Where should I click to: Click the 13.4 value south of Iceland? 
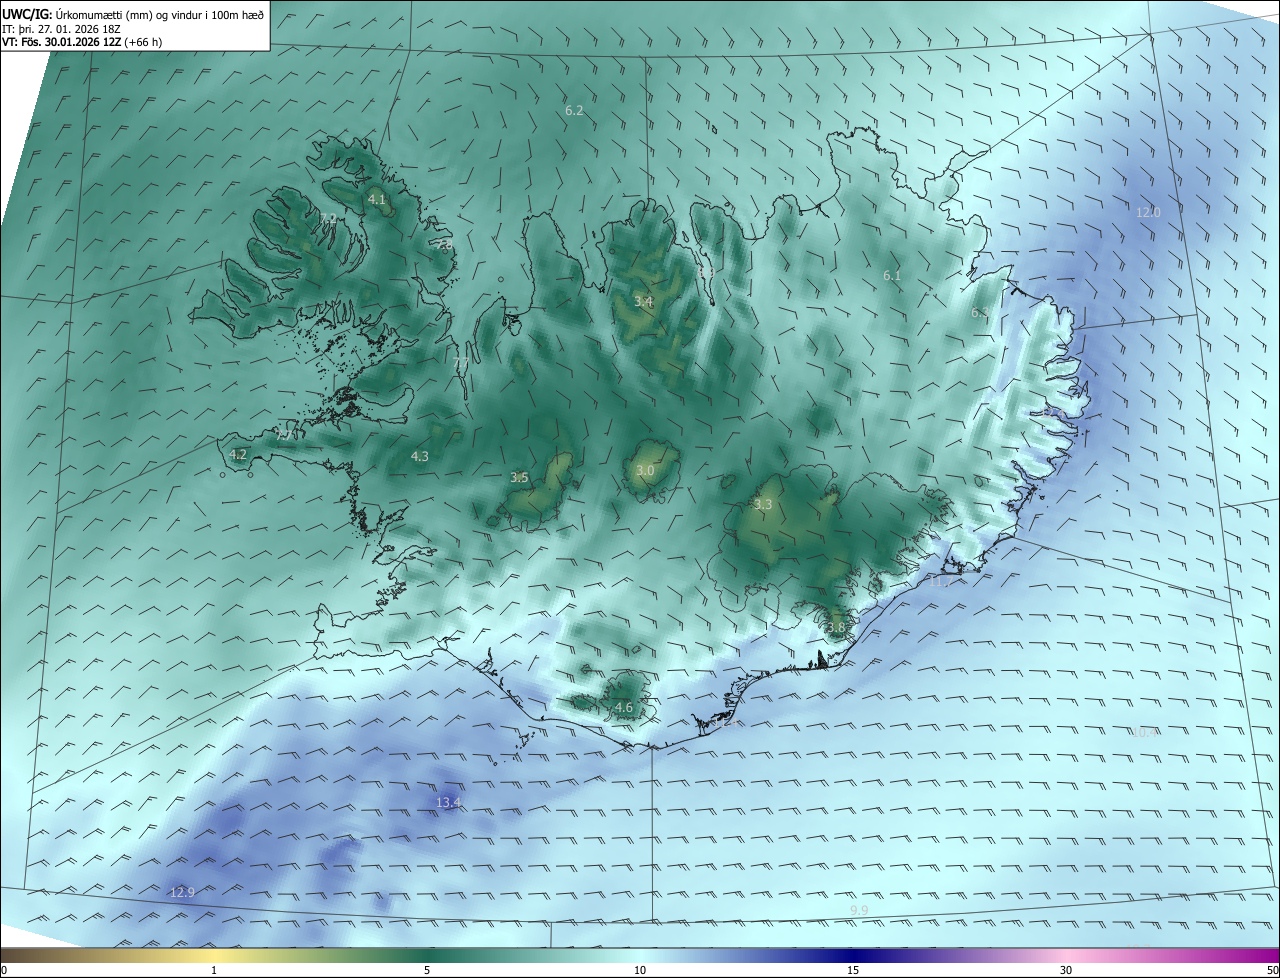tap(448, 802)
